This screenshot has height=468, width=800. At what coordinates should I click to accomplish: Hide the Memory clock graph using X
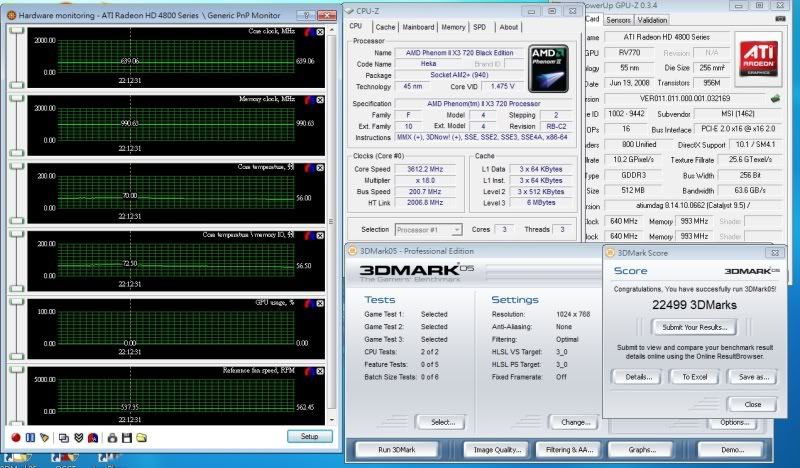[319, 100]
